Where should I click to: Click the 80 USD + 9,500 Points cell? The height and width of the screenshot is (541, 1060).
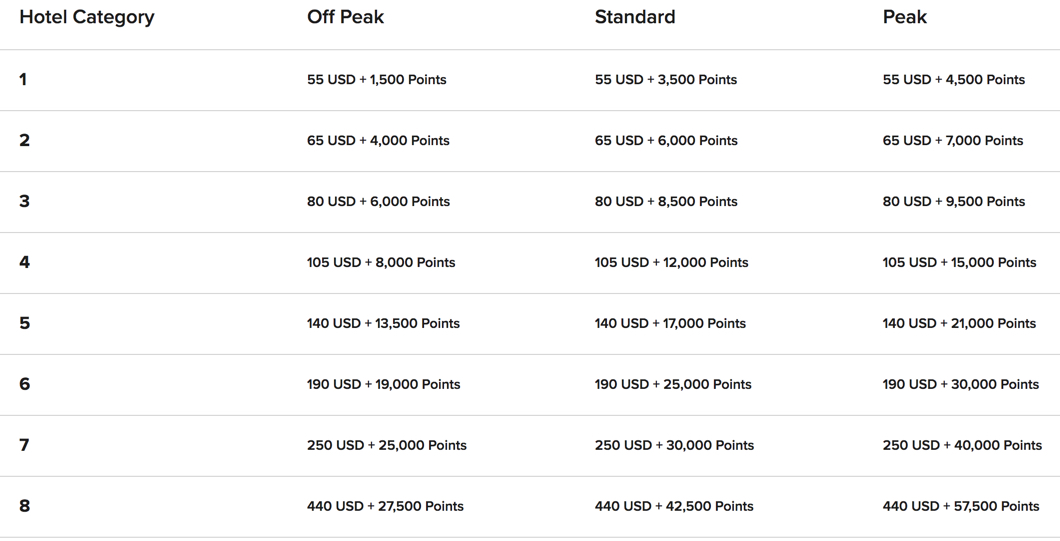954,202
